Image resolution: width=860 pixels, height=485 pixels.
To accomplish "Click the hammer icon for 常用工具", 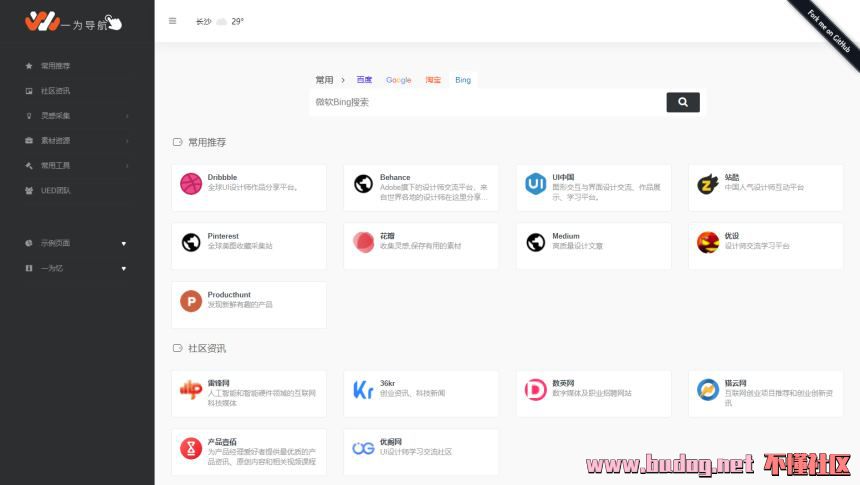I will pyautogui.click(x=29, y=166).
